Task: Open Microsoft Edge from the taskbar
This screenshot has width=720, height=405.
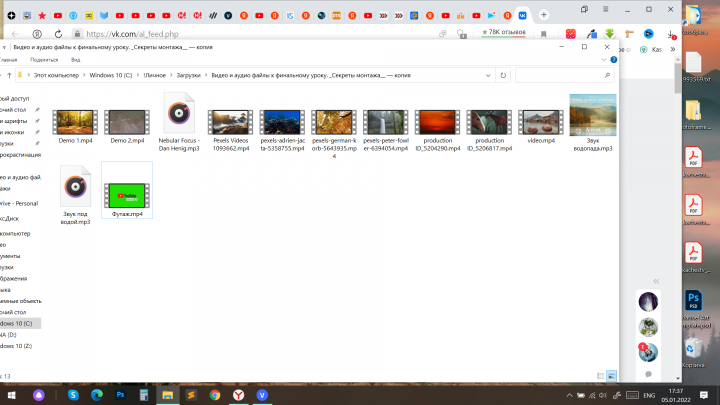Action: pyautogui.click(x=96, y=395)
